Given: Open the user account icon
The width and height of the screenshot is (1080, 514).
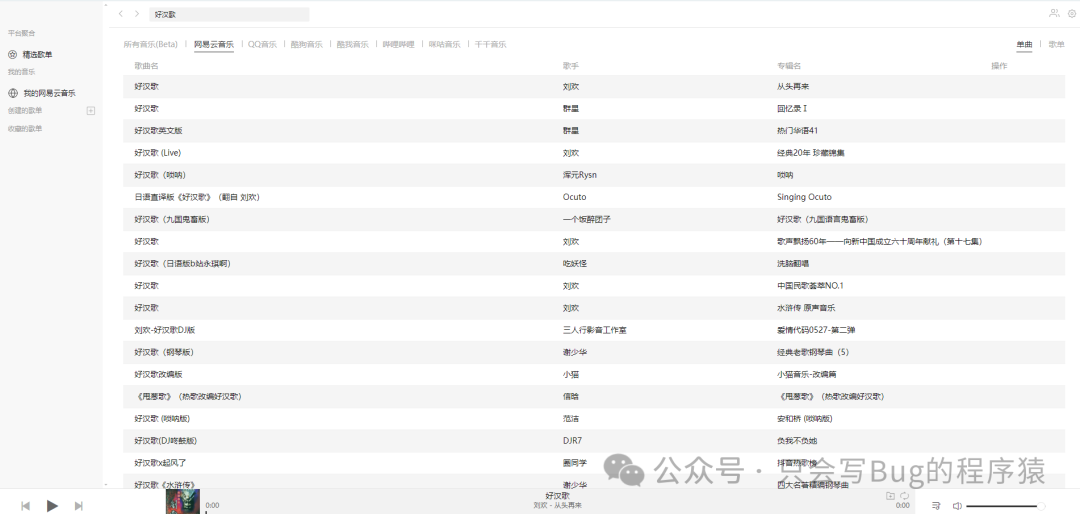Looking at the screenshot, I should [x=1054, y=13].
